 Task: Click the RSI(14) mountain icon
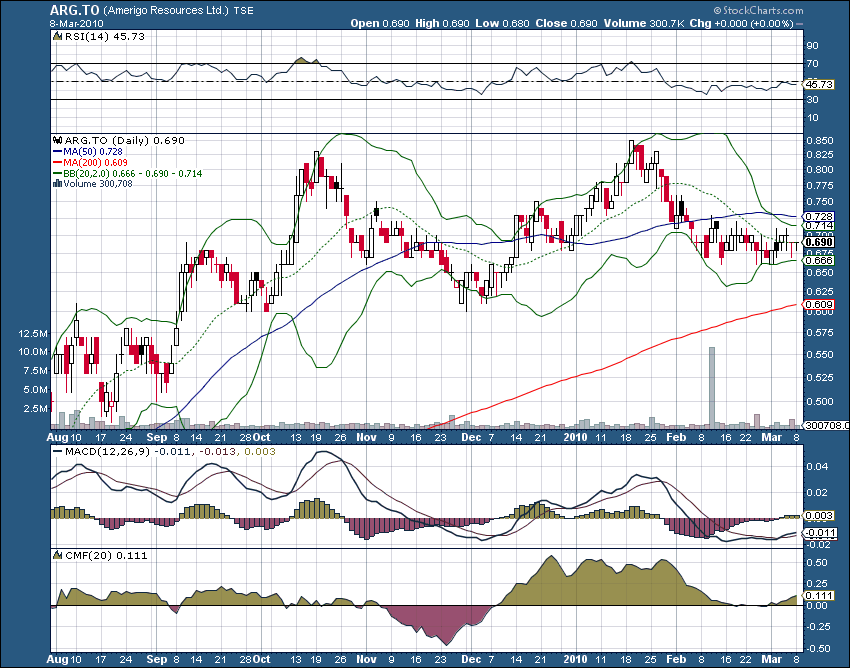tap(57, 36)
